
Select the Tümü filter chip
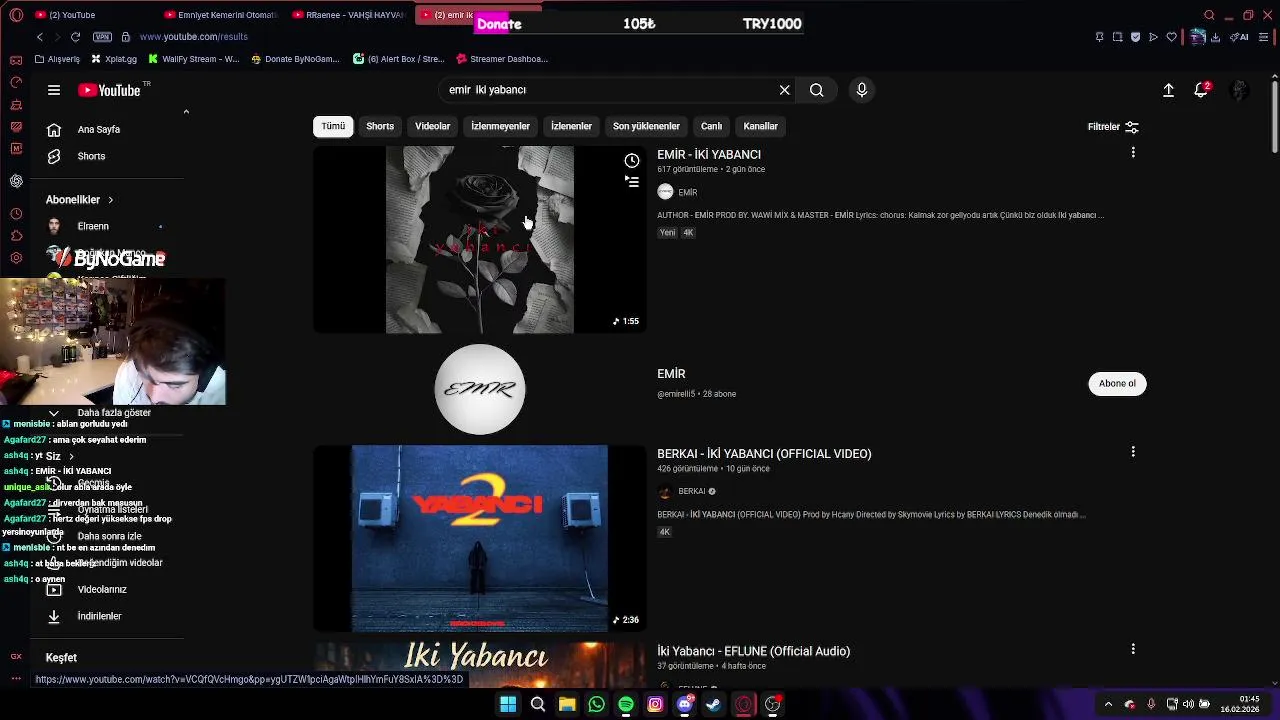click(333, 126)
